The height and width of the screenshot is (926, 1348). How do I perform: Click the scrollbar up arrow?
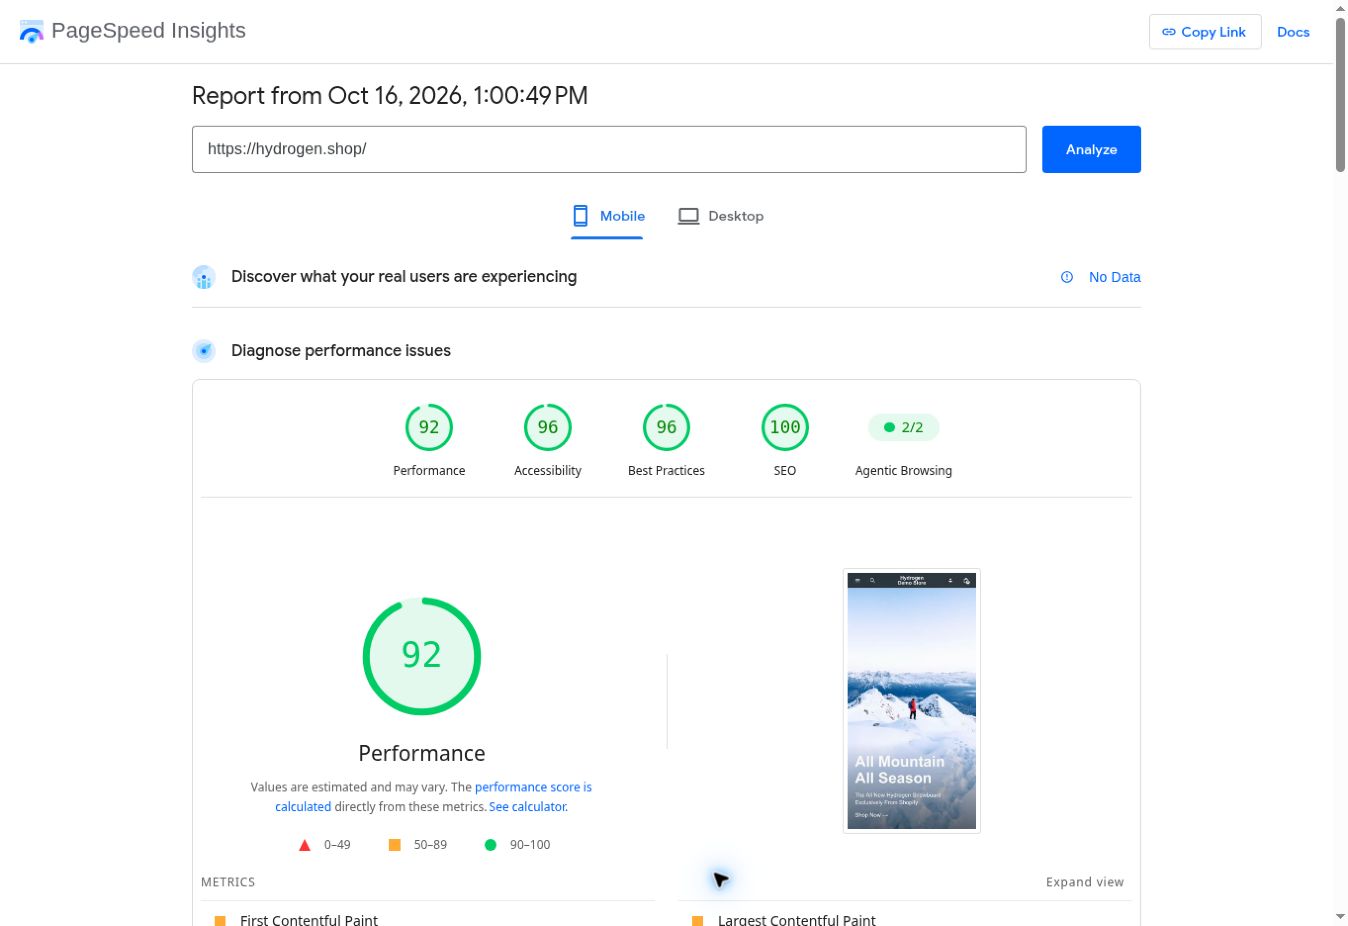coord(1341,8)
